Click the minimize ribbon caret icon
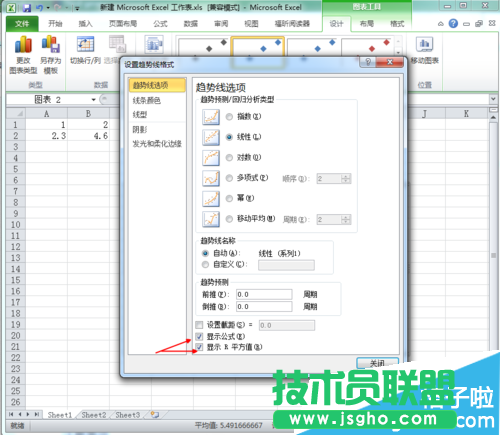Screen dimensions: 500x435 point(441,24)
